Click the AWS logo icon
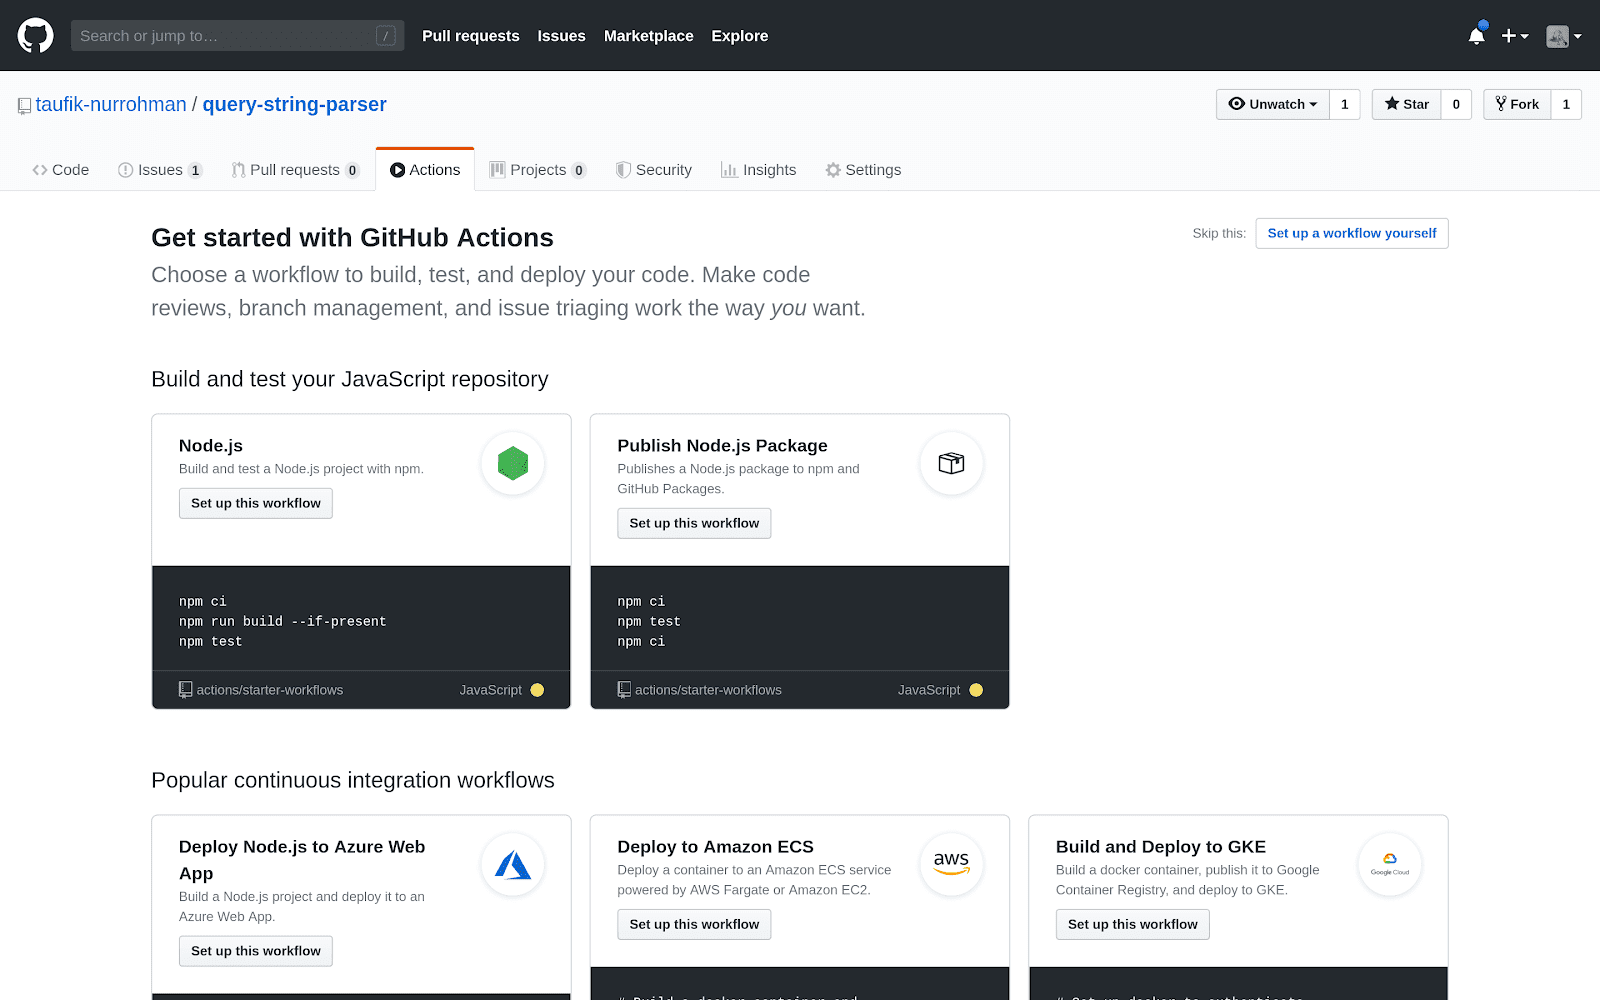 coord(951,864)
